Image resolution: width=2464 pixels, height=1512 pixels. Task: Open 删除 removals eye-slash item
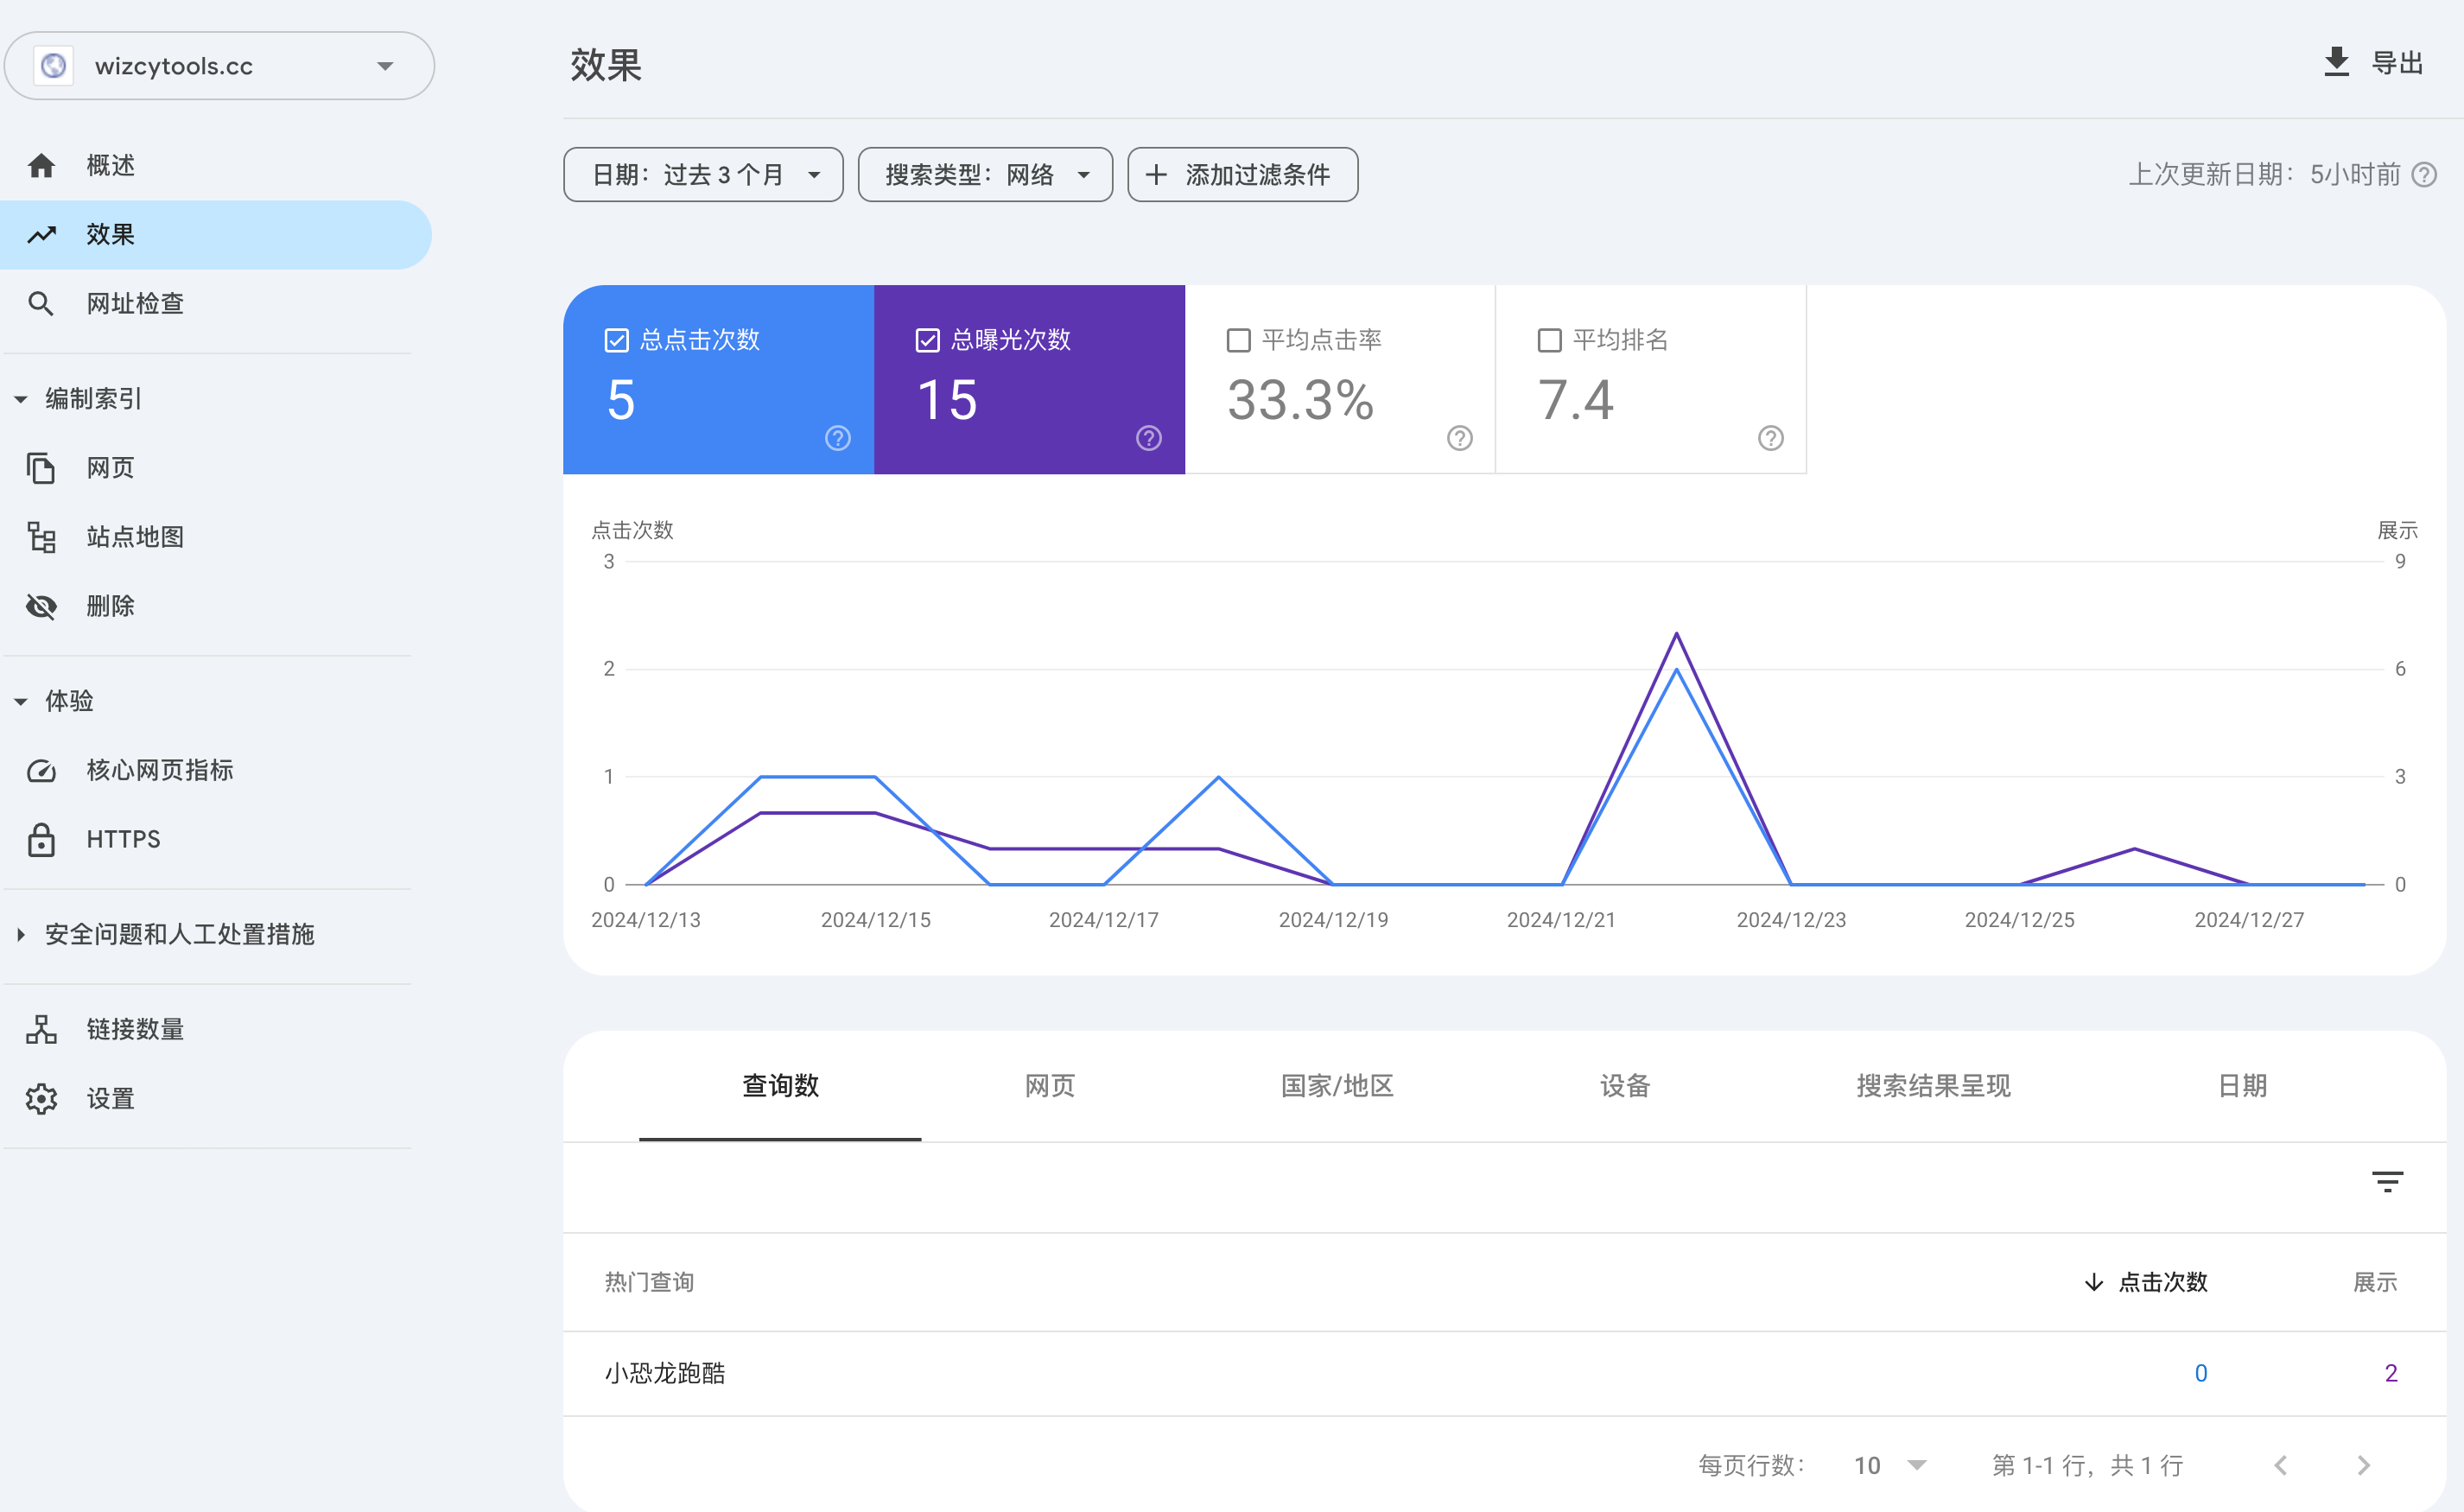click(x=41, y=606)
